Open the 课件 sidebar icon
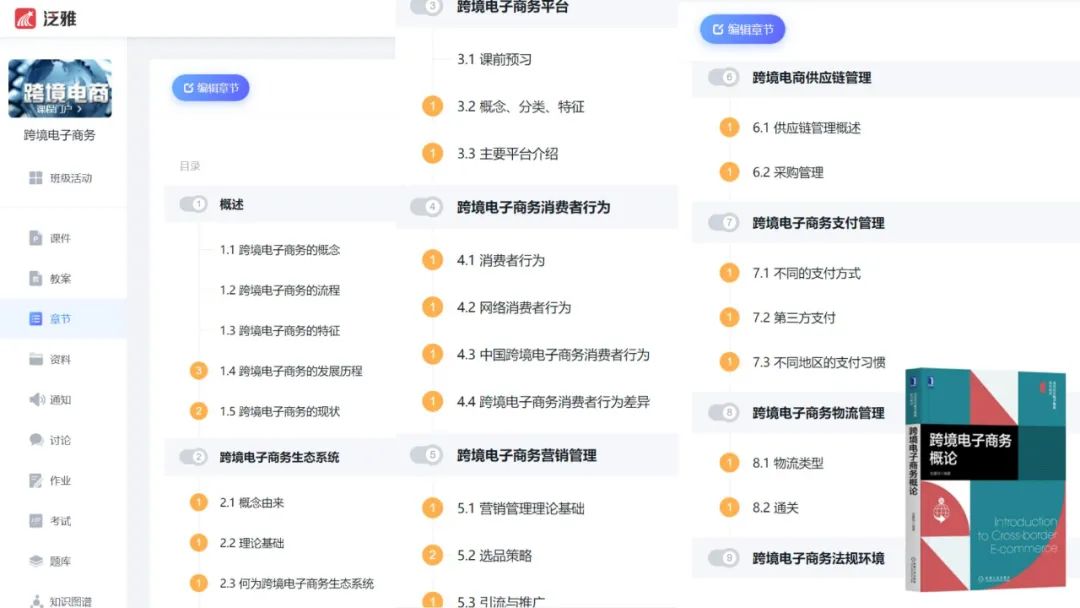 tap(36, 238)
